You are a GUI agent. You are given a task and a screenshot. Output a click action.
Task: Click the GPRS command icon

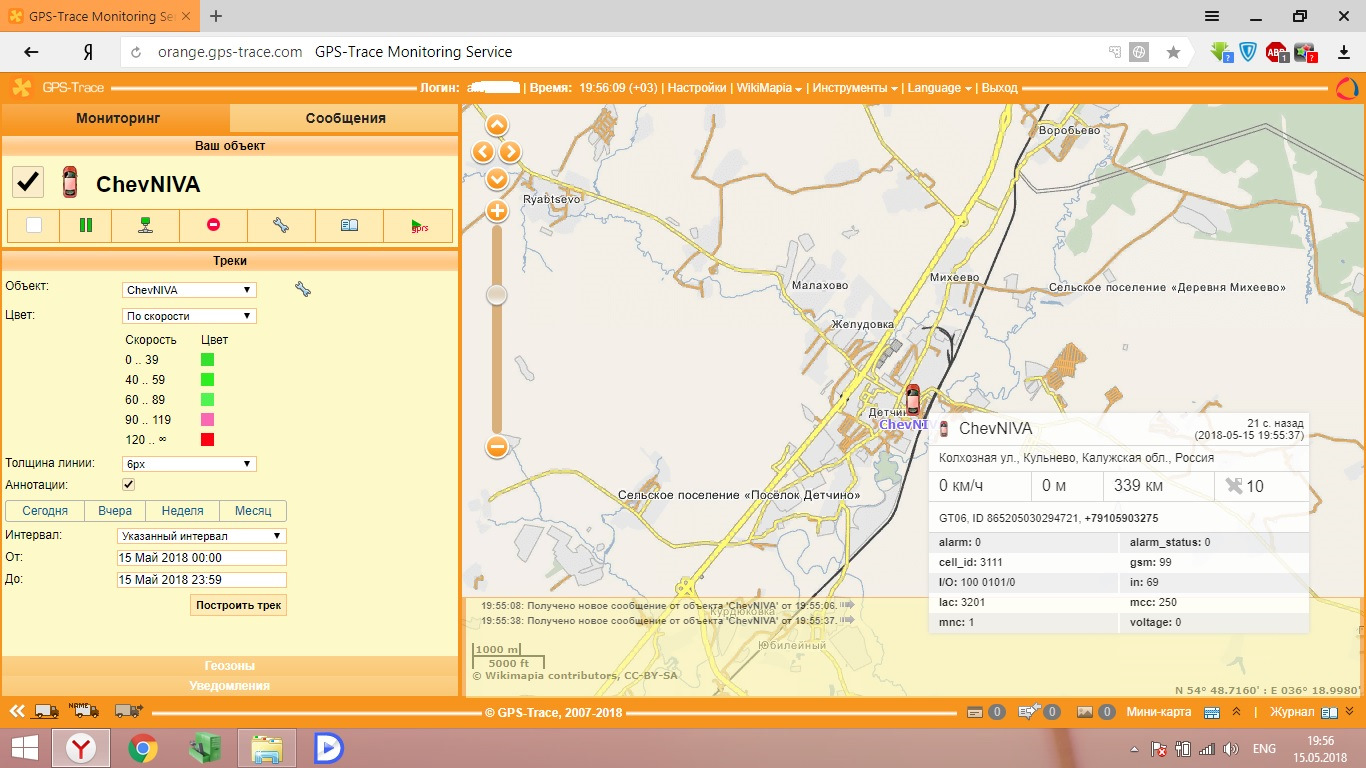(x=419, y=226)
